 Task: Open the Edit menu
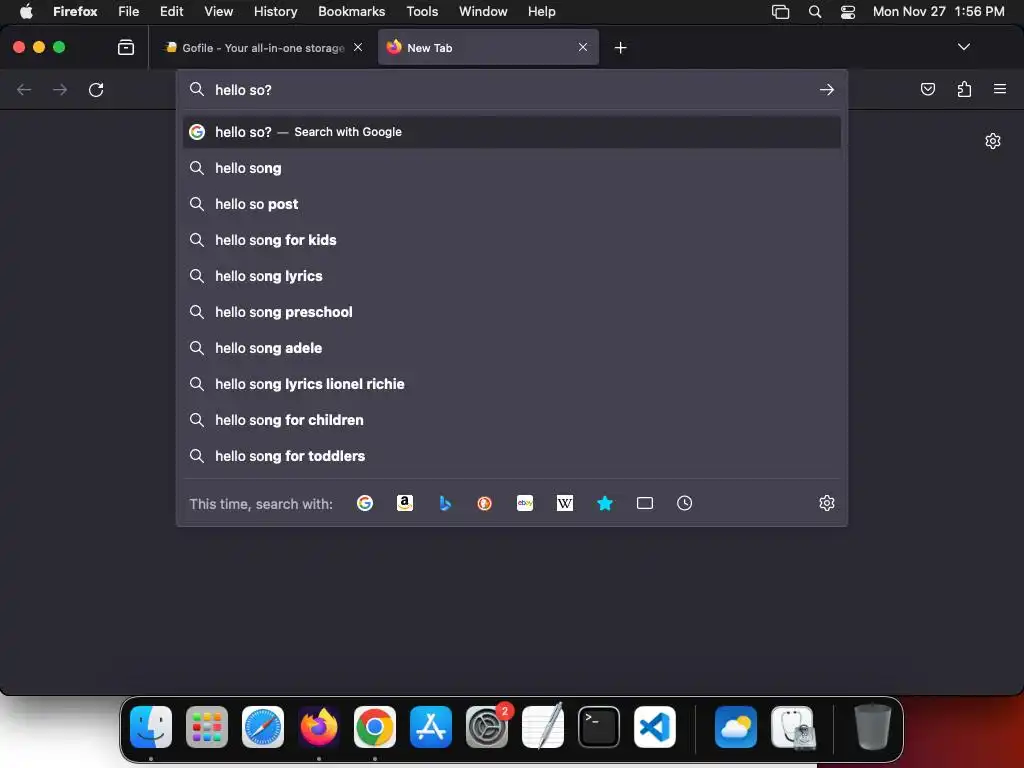(x=172, y=11)
